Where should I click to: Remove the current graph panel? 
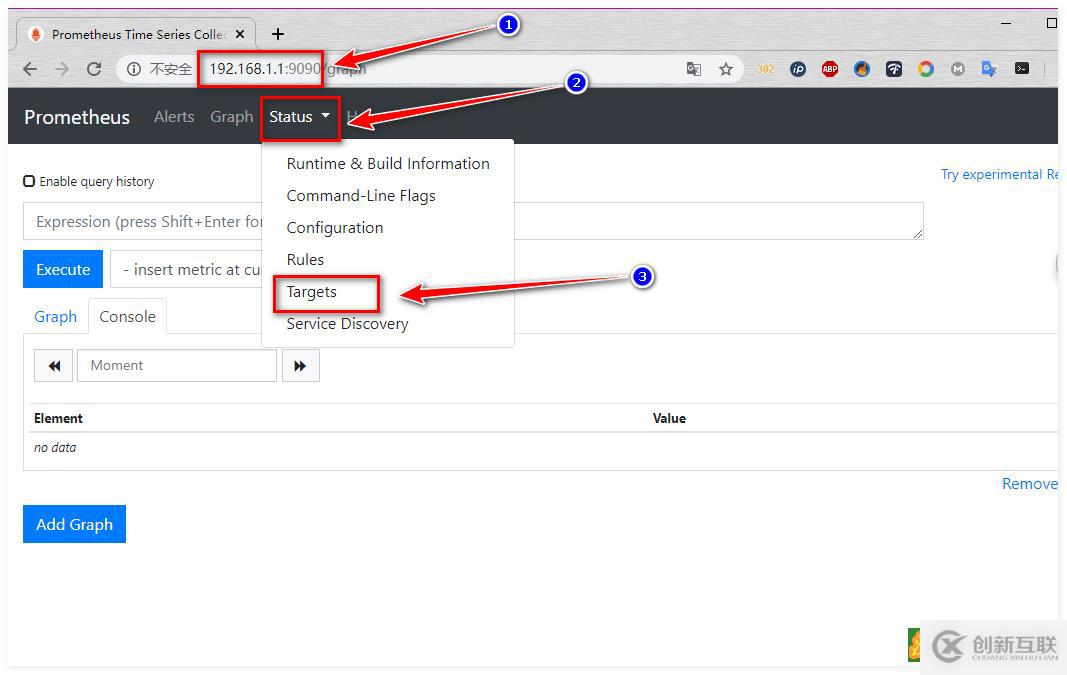tap(1029, 484)
